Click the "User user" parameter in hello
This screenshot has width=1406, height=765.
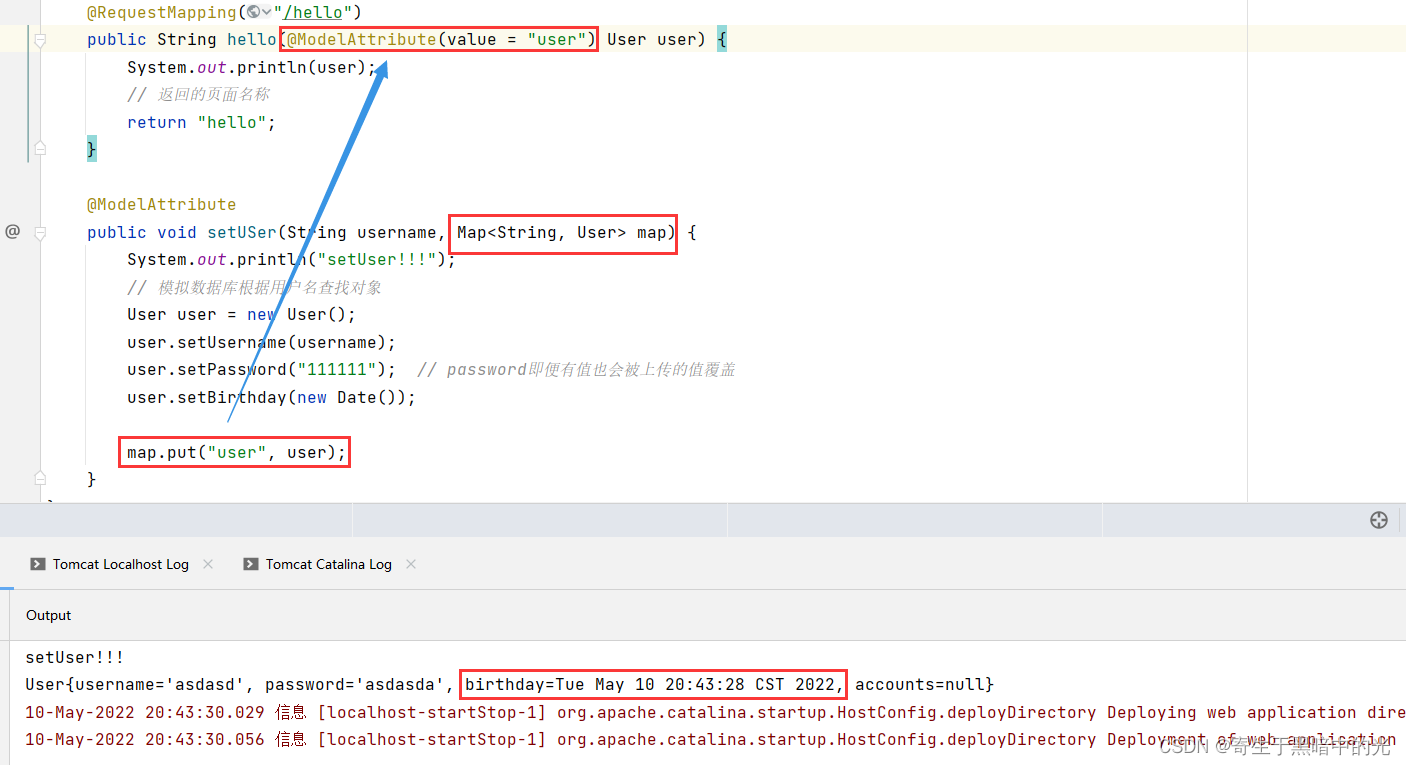[x=652, y=40]
